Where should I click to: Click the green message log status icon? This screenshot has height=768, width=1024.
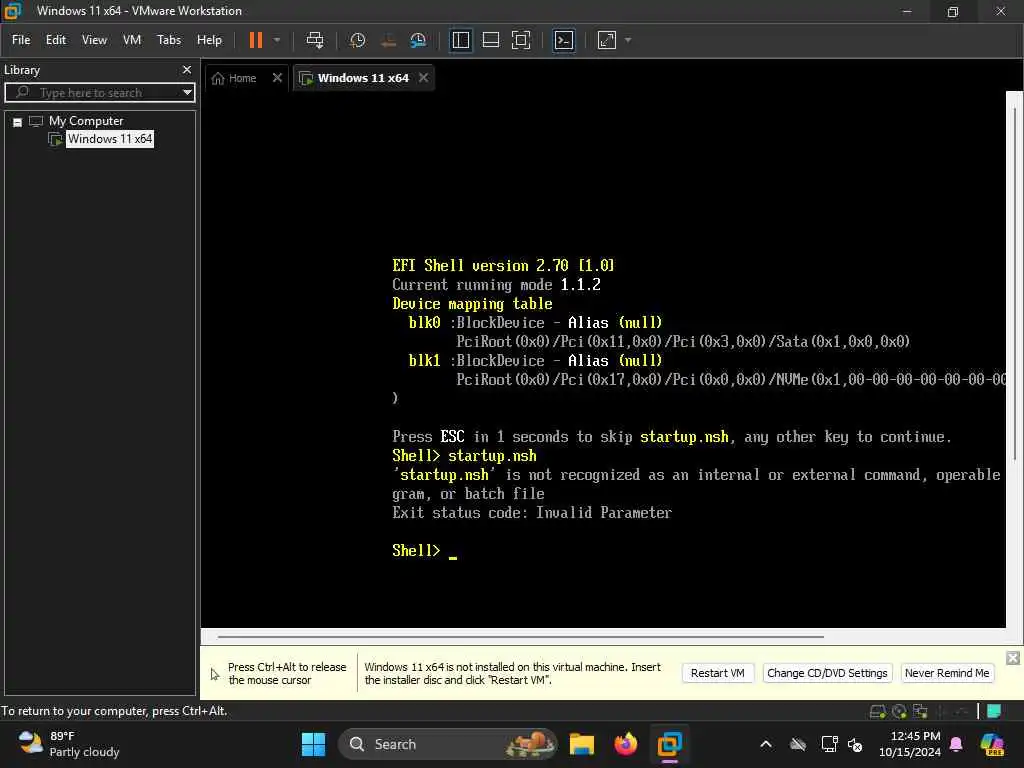click(994, 711)
